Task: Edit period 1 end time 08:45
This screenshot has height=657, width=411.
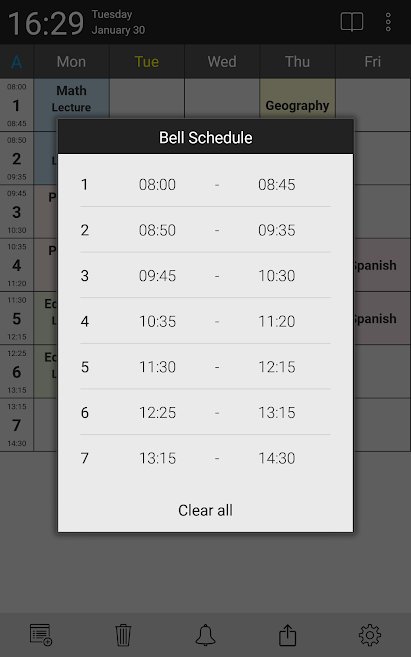Action: coord(277,184)
